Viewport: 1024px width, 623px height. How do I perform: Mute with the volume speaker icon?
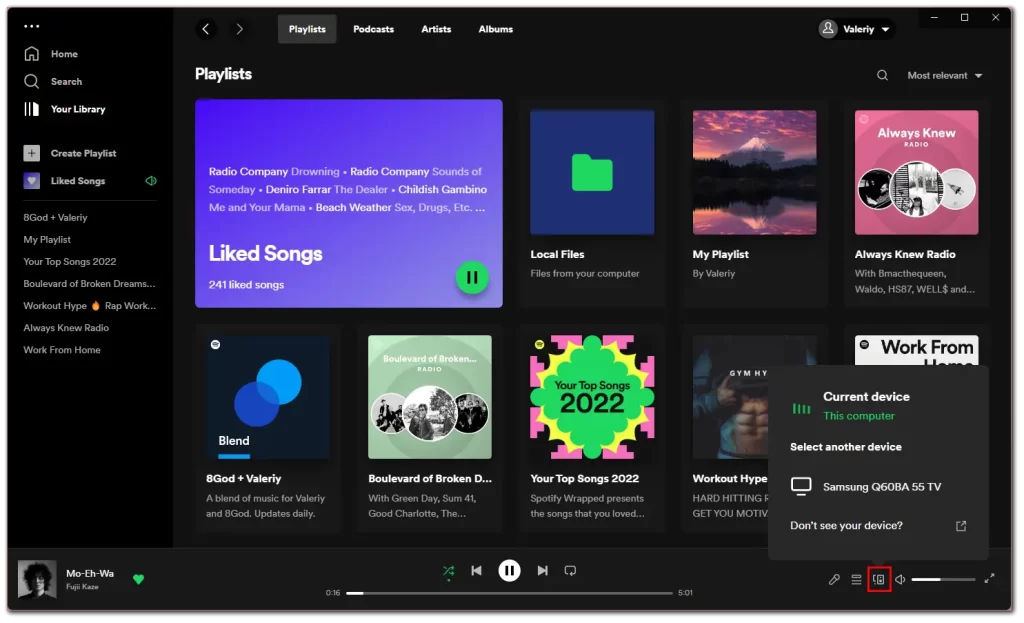point(901,579)
